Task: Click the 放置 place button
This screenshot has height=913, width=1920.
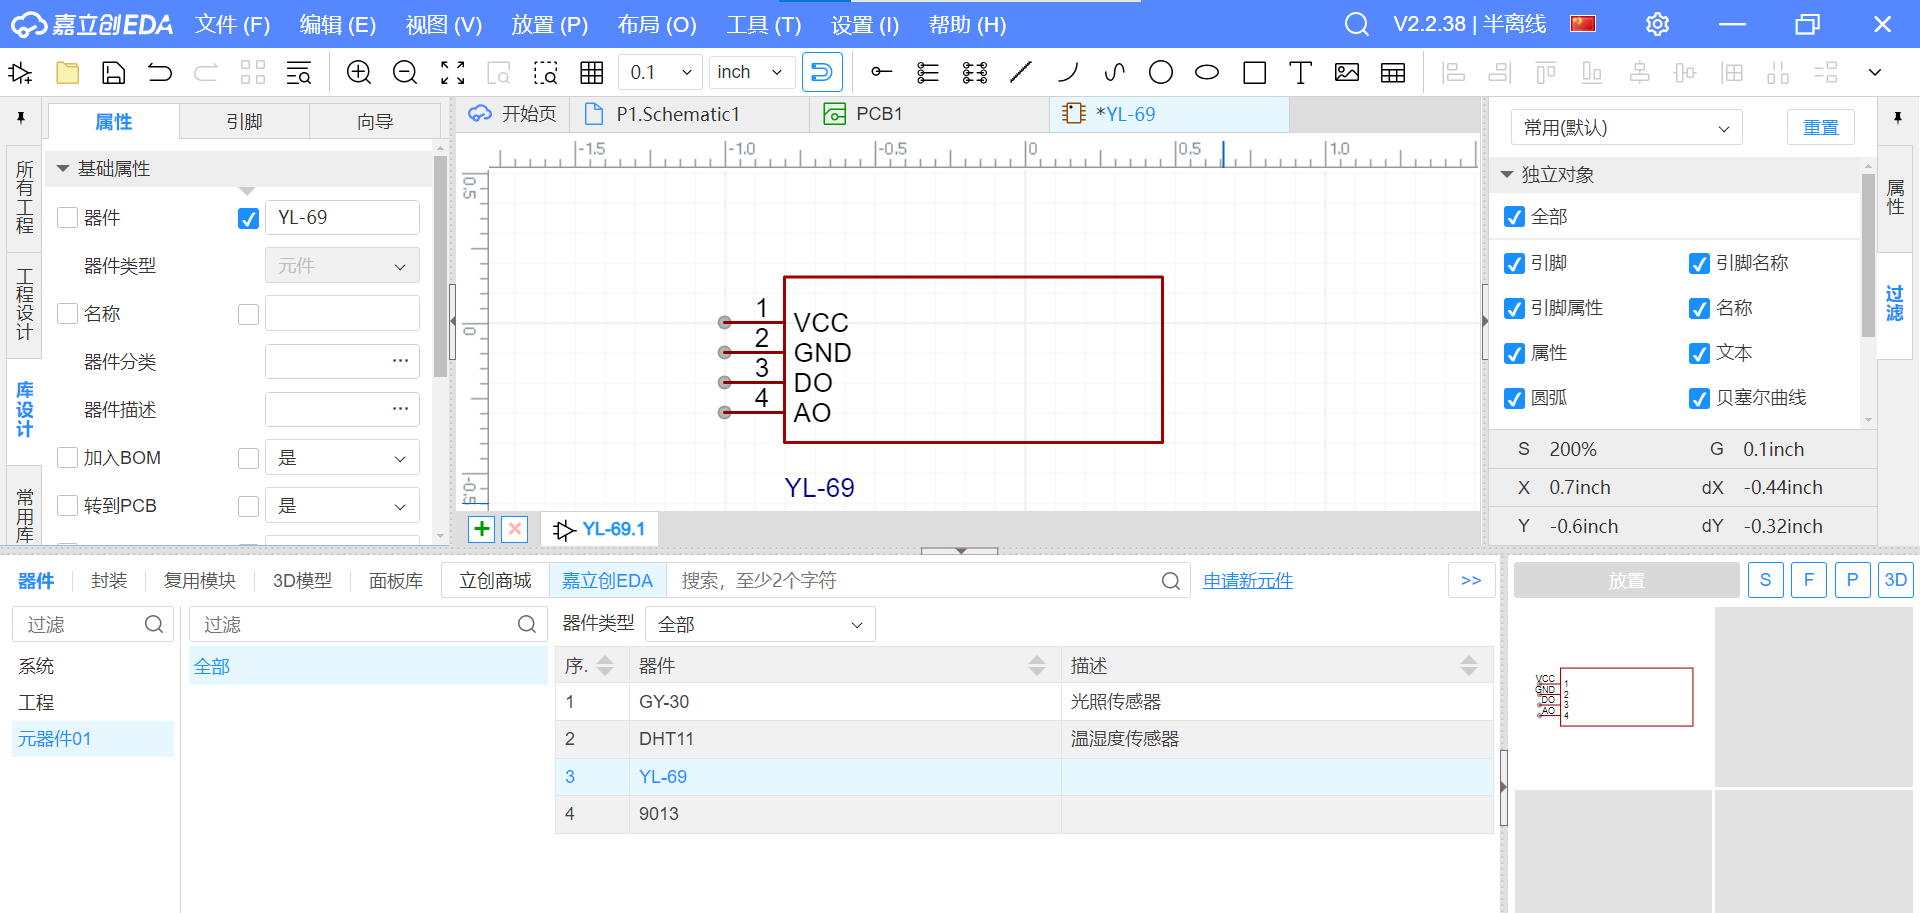Action: (1626, 580)
